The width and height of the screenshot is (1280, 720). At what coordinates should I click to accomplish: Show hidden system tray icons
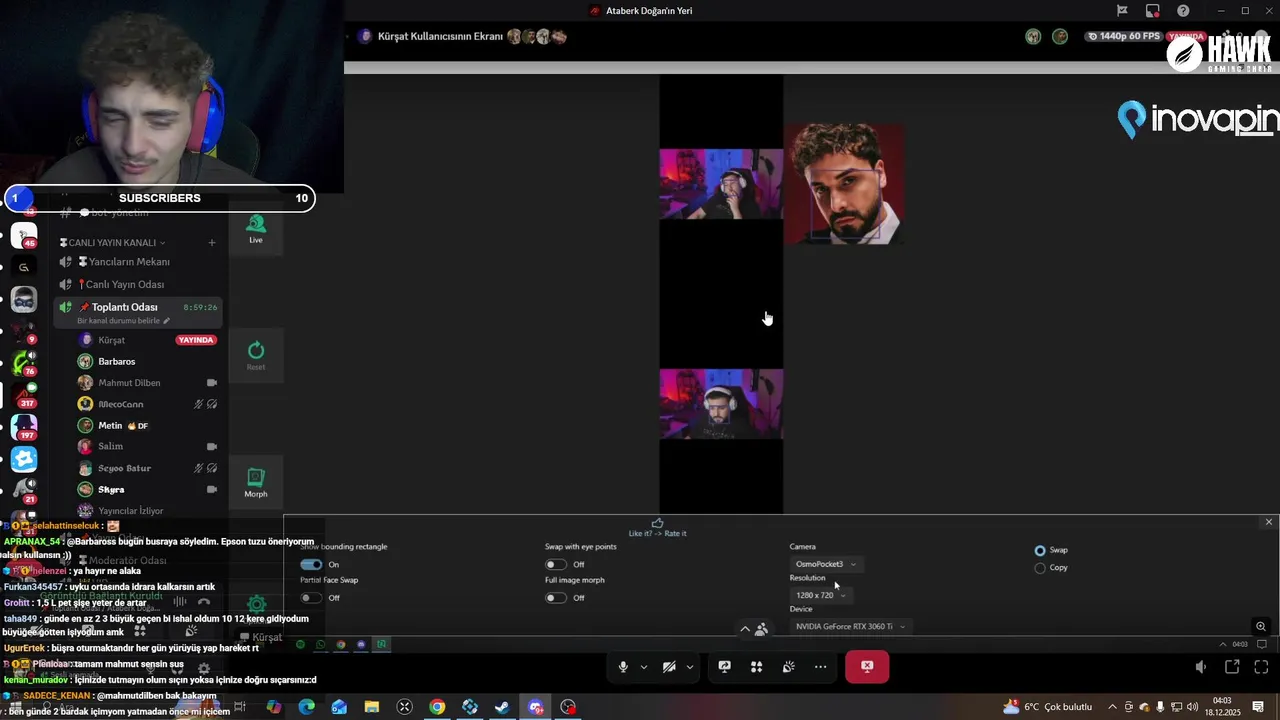pos(1112,707)
